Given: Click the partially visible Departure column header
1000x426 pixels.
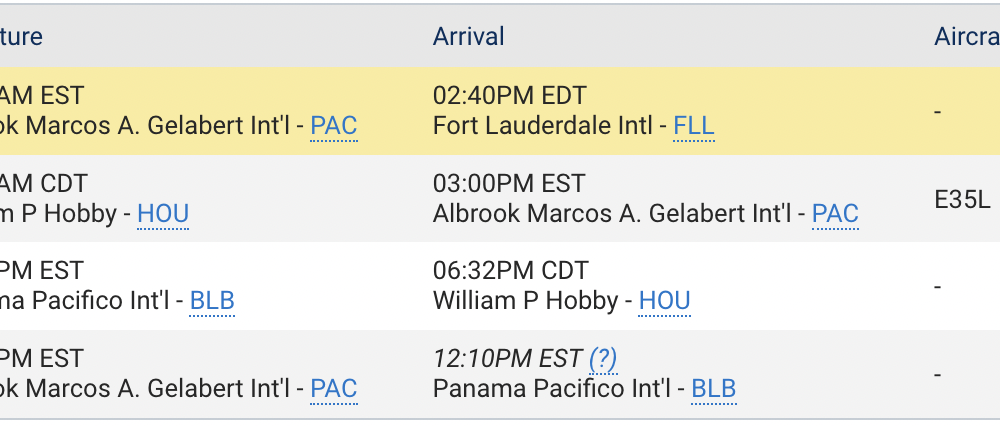Looking at the screenshot, I should (x=21, y=36).
